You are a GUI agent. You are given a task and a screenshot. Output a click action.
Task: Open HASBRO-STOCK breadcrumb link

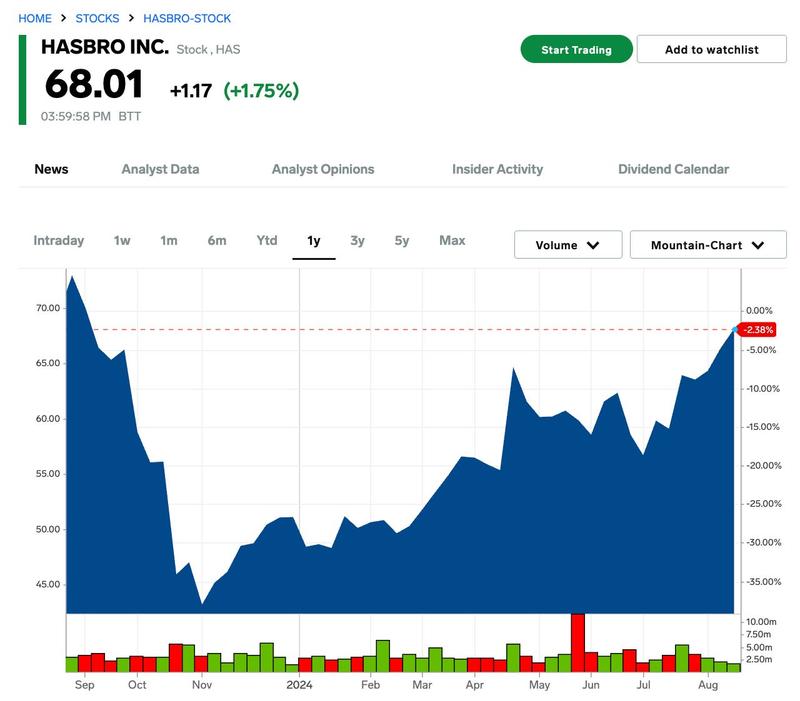tap(187, 18)
